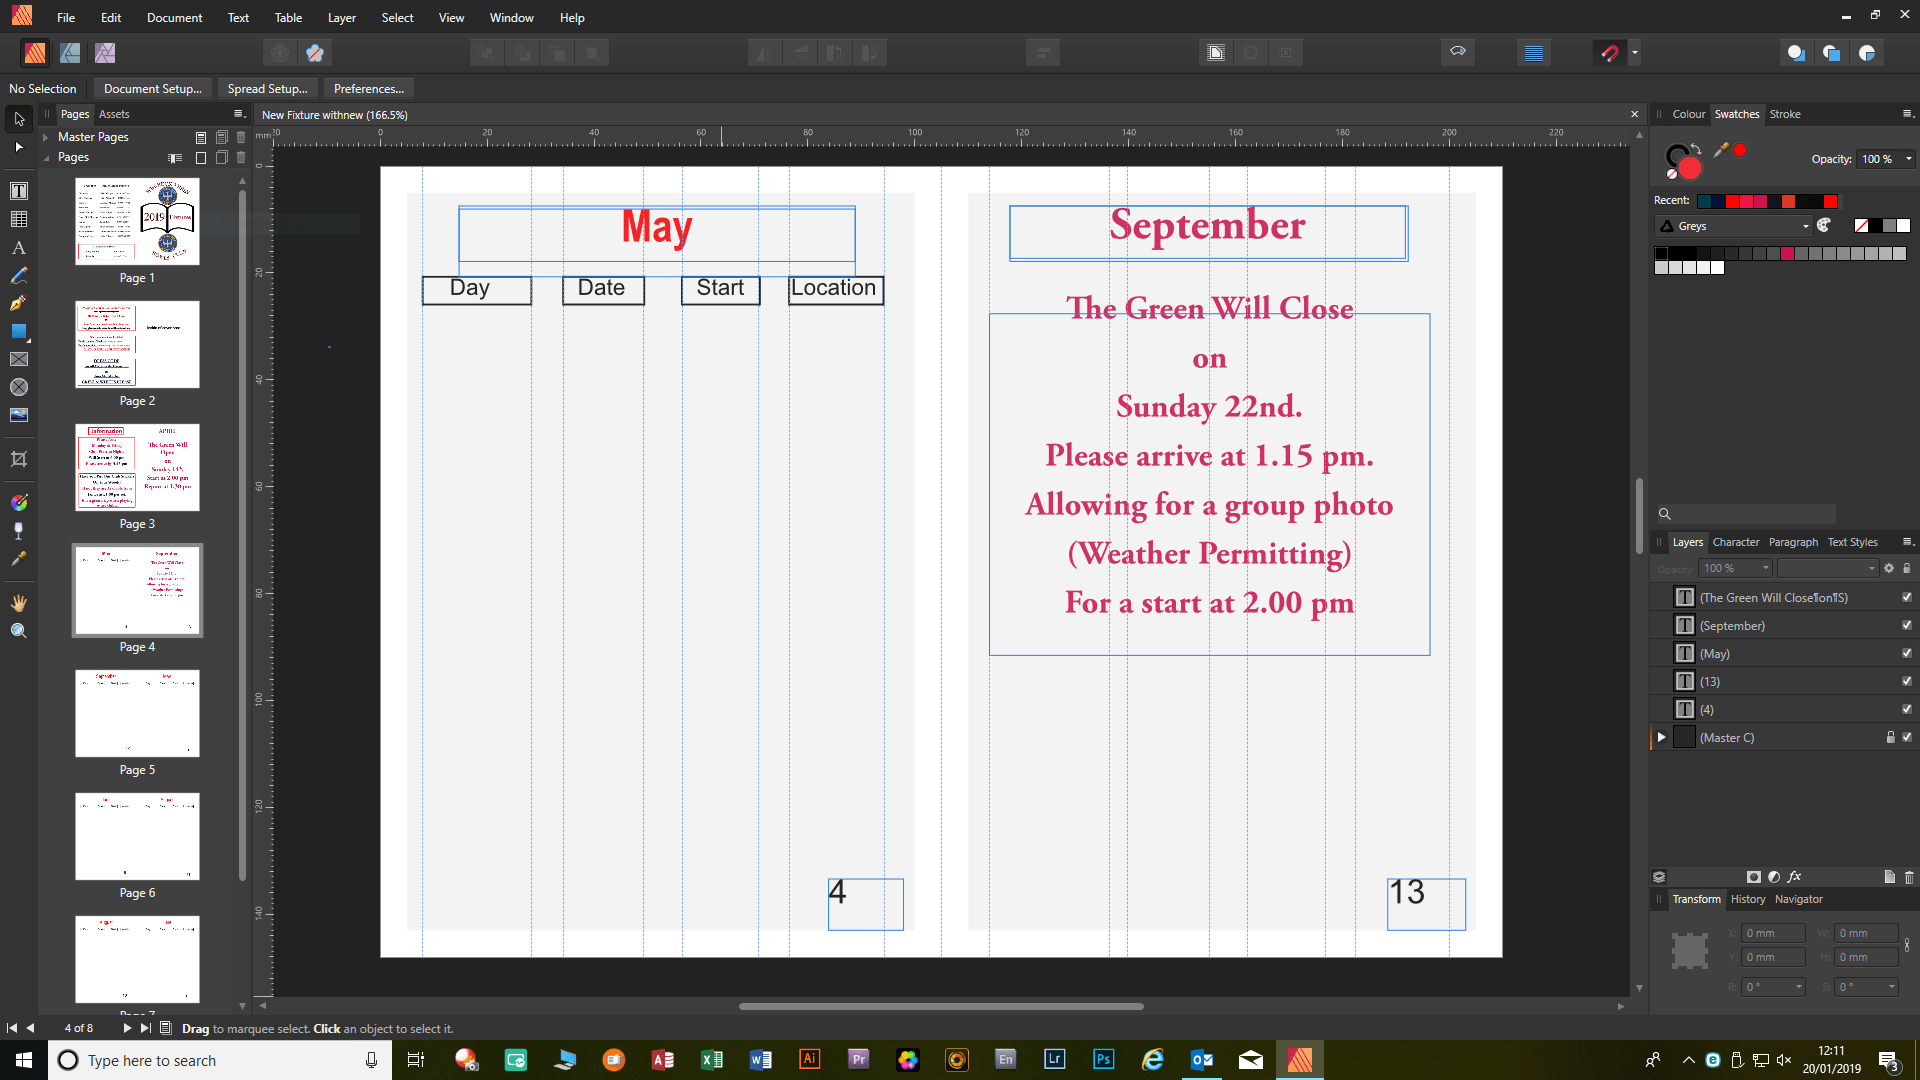Toggle visibility of the (May) layer
1920x1080 pixels.
tap(1907, 653)
